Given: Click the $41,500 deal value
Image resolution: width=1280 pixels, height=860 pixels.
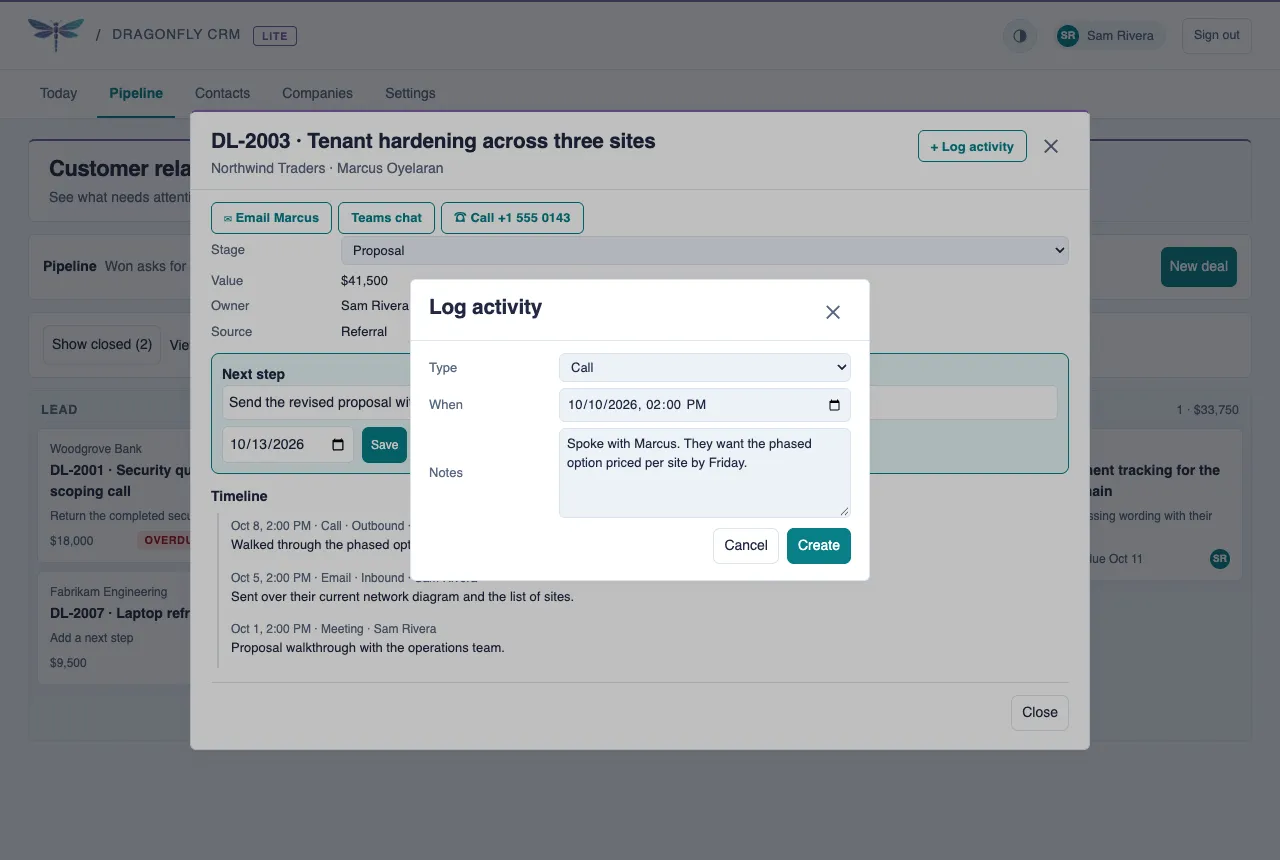Looking at the screenshot, I should click(x=364, y=281).
